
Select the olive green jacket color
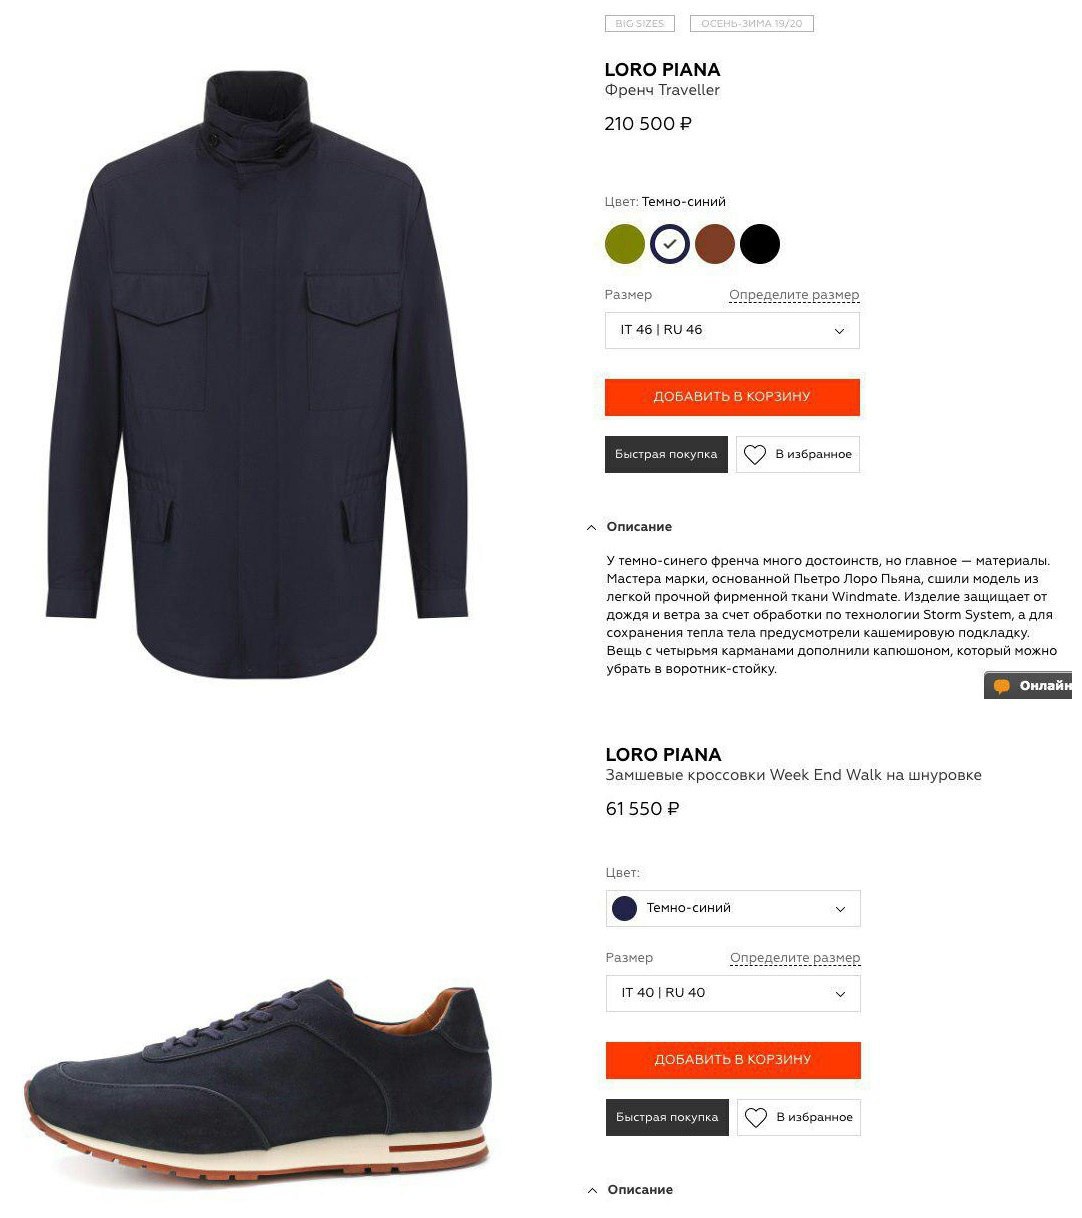(x=625, y=244)
